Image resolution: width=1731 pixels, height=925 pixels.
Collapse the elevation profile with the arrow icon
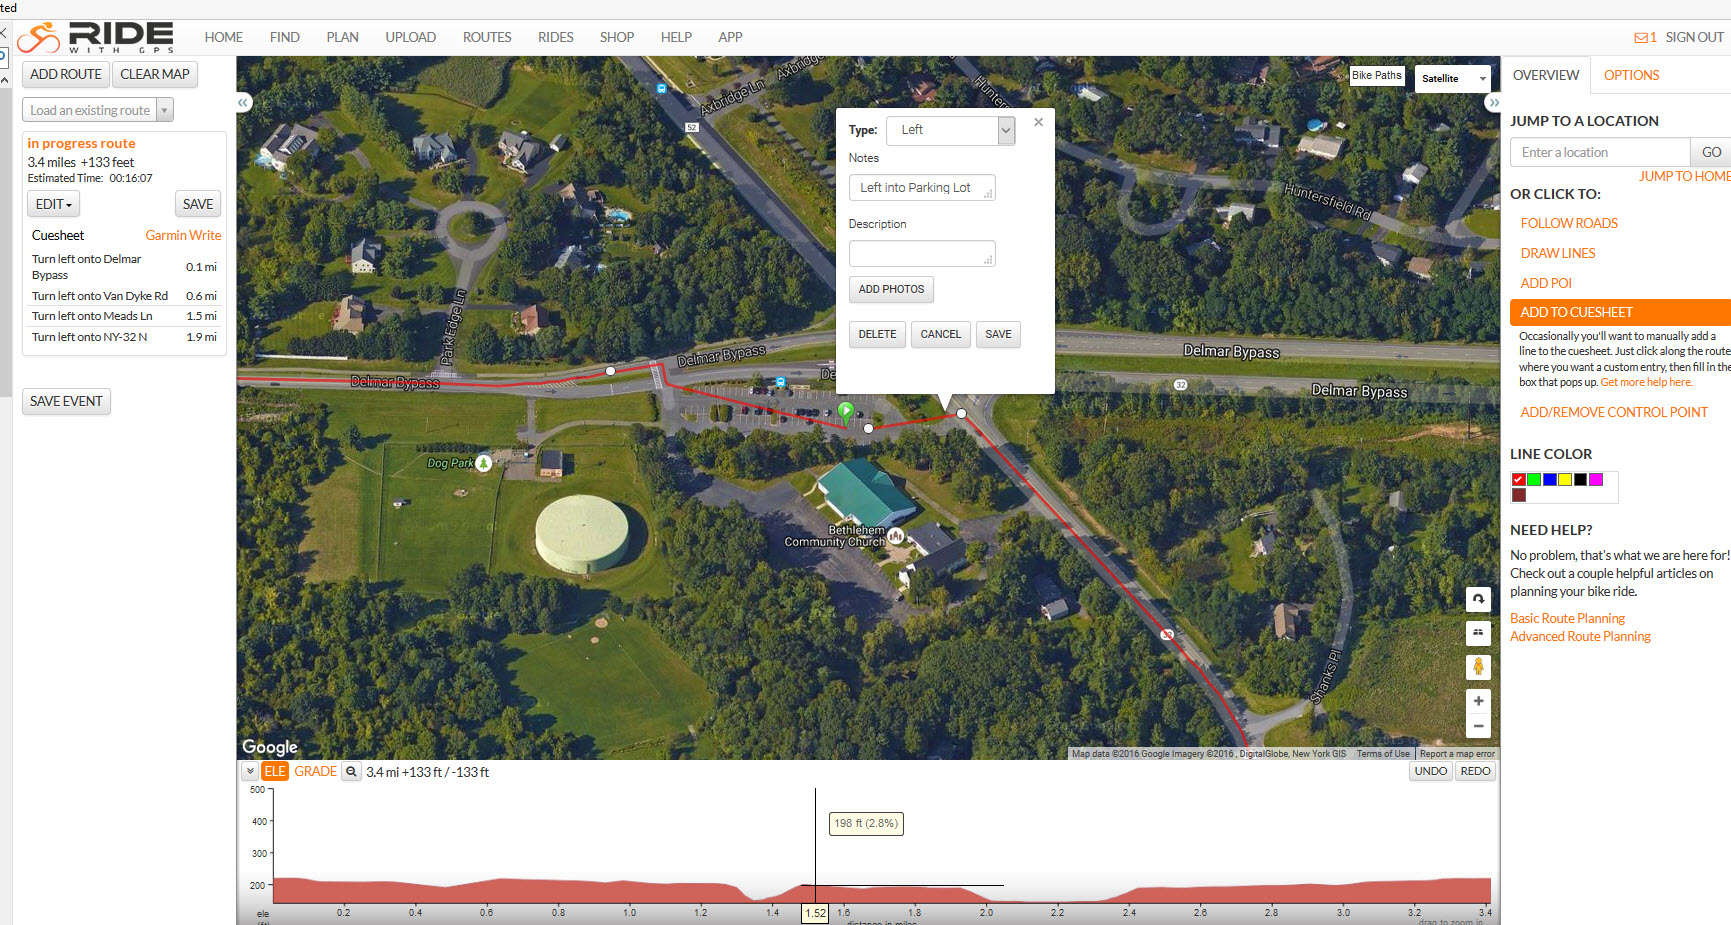pyautogui.click(x=250, y=772)
